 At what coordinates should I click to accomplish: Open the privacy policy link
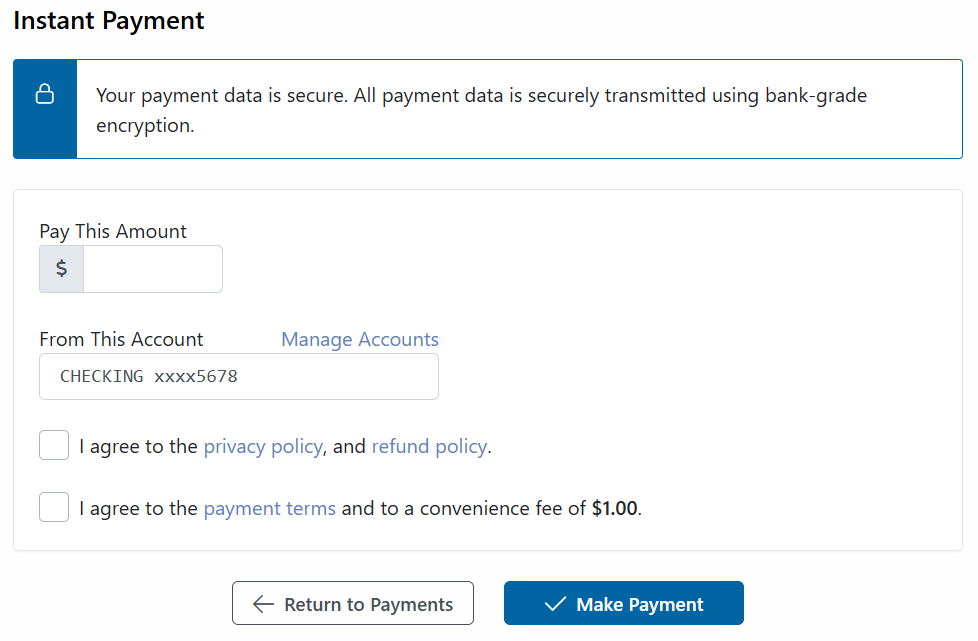pos(263,447)
